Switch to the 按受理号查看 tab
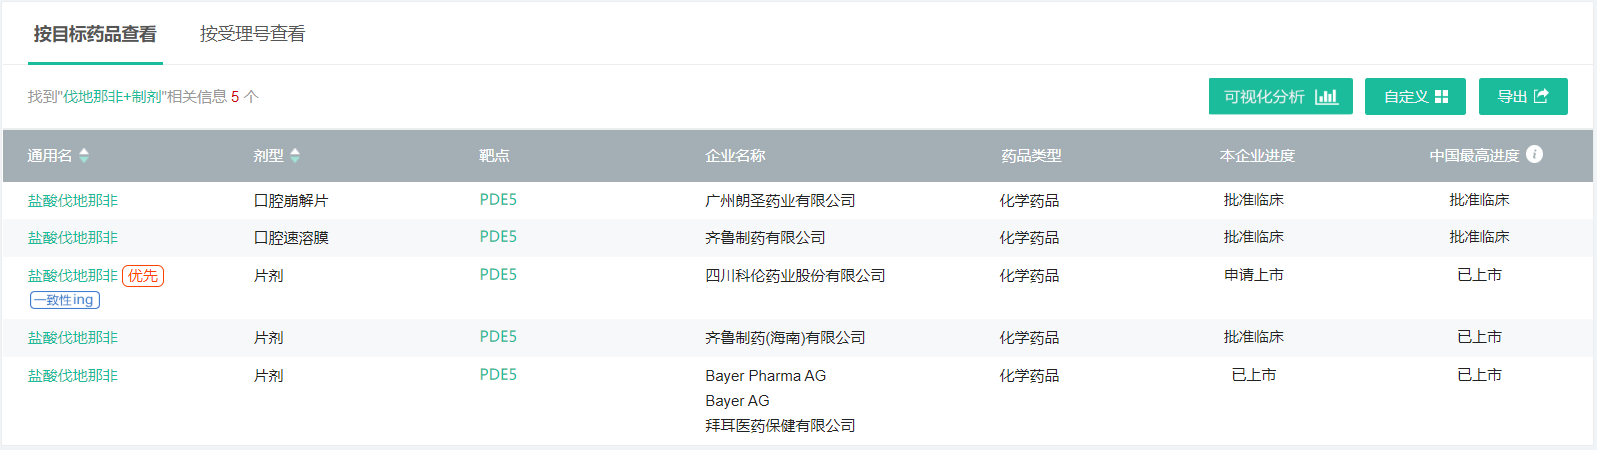1597x450 pixels. coord(252,34)
